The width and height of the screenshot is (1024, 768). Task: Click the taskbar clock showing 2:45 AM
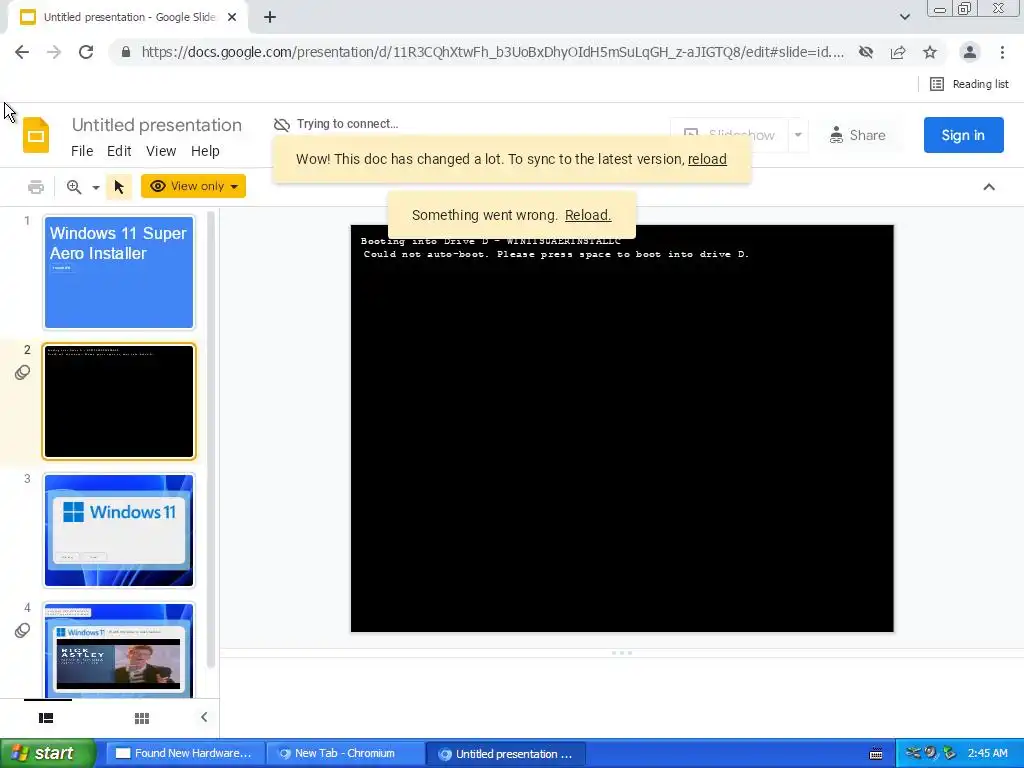point(987,753)
